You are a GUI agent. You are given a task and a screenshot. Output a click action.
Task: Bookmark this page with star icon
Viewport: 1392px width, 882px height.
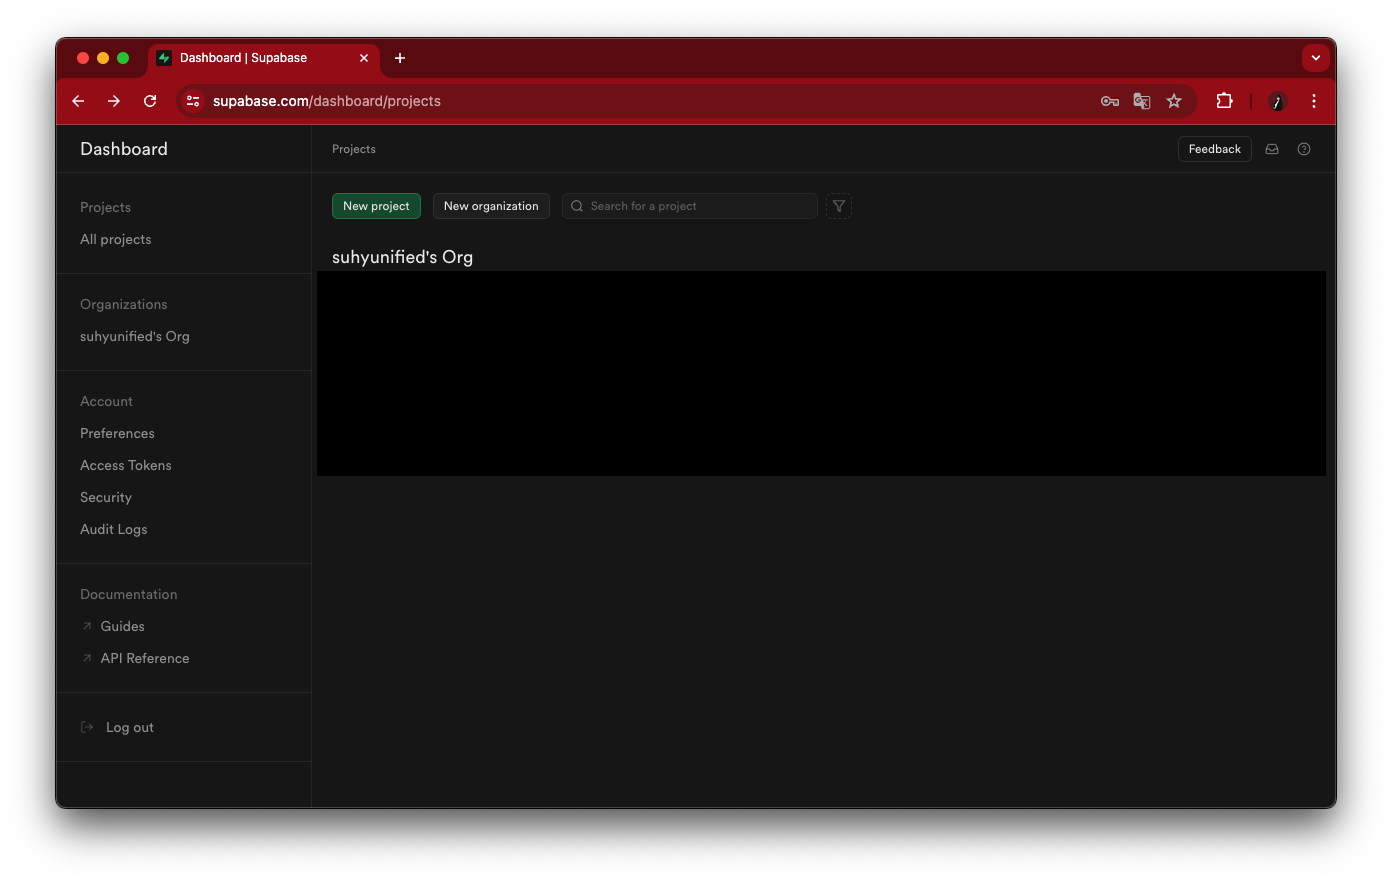pyautogui.click(x=1174, y=101)
